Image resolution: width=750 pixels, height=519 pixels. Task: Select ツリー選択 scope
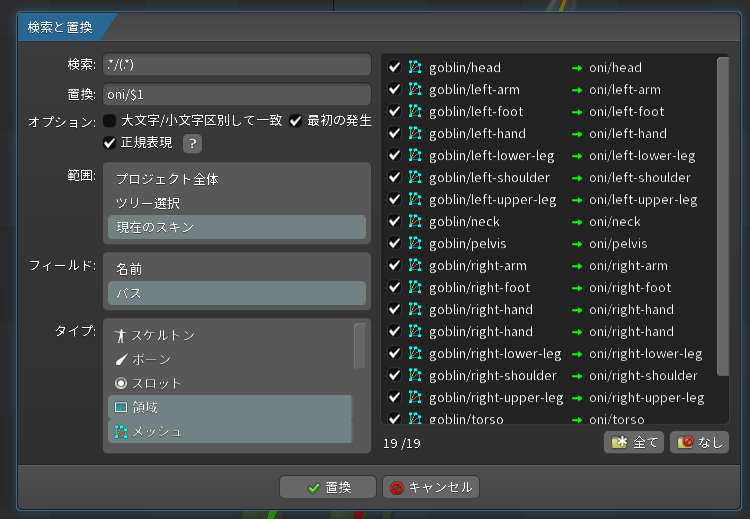pos(237,203)
